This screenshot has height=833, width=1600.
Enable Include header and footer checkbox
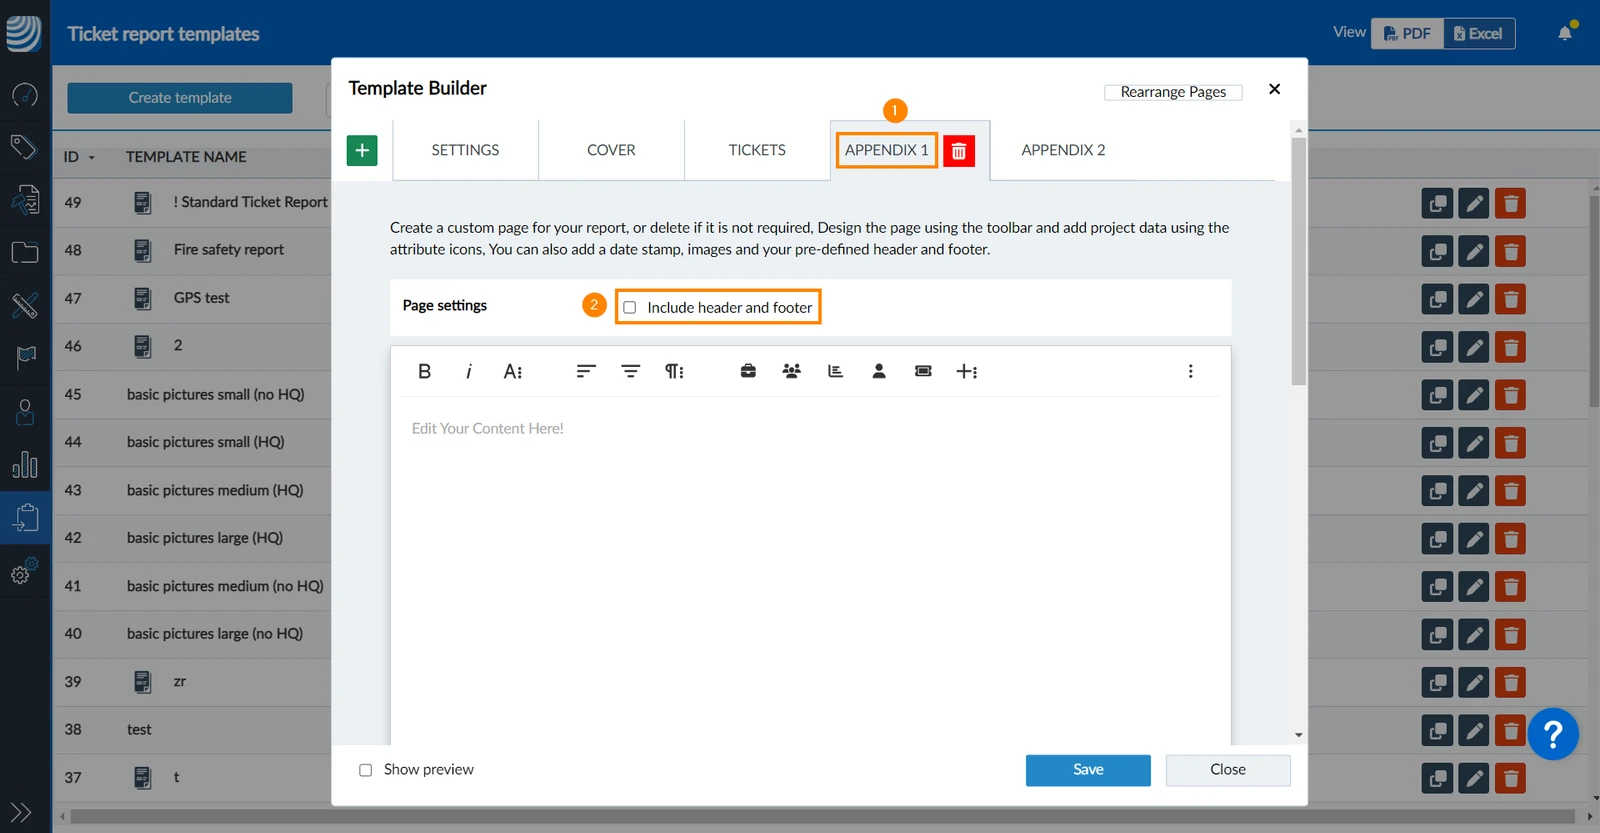pyautogui.click(x=630, y=307)
